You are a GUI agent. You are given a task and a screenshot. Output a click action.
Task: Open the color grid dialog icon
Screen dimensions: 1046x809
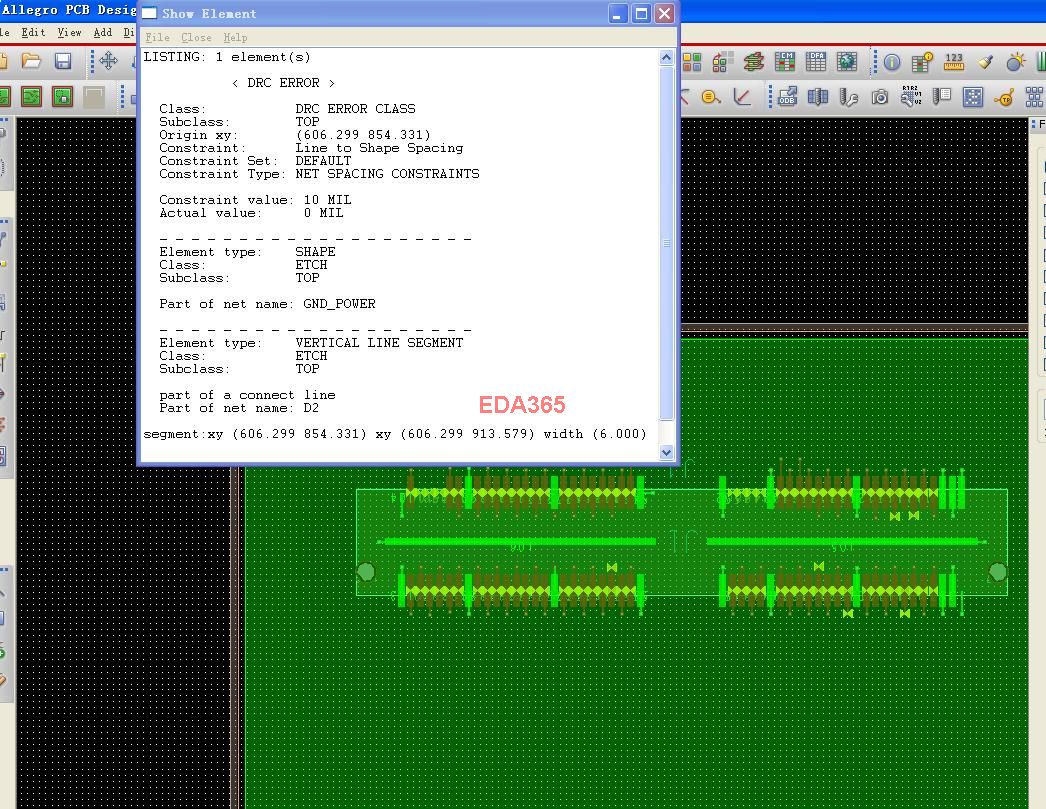coord(692,62)
